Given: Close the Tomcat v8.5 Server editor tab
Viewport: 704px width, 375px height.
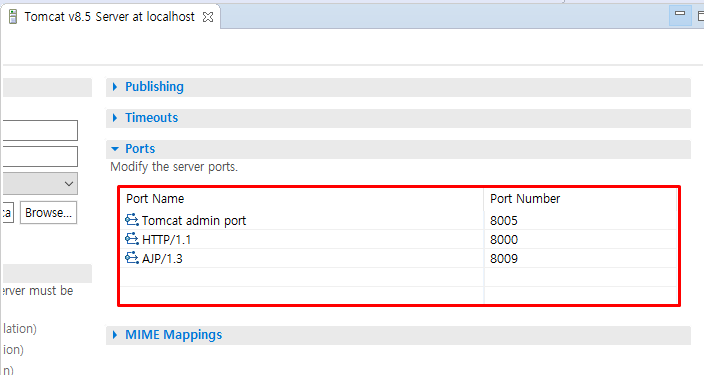Looking at the screenshot, I should [208, 17].
